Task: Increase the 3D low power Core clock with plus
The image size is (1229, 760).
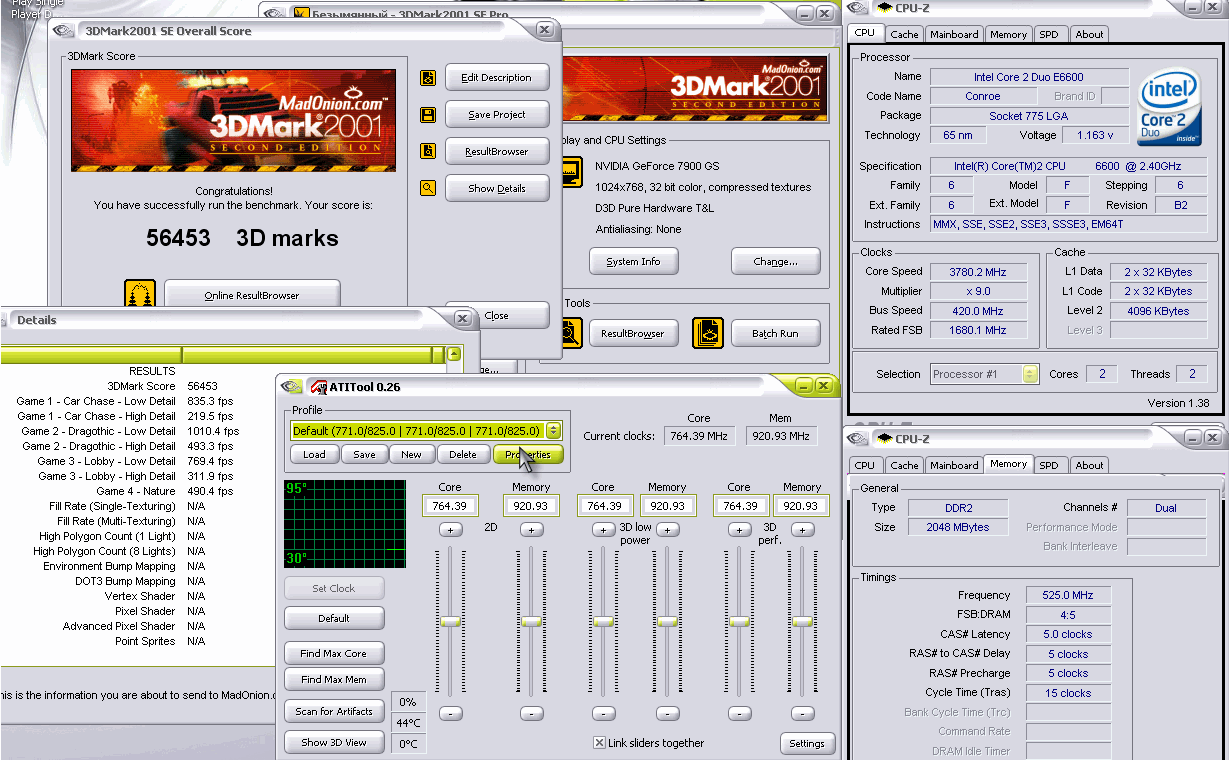Action: 603,529
